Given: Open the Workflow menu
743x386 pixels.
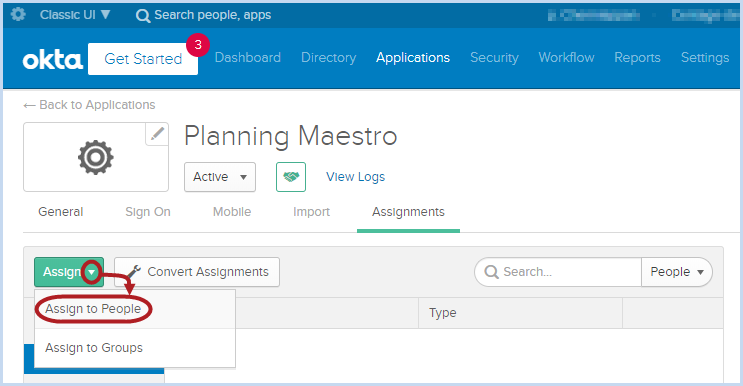Looking at the screenshot, I should [x=566, y=57].
